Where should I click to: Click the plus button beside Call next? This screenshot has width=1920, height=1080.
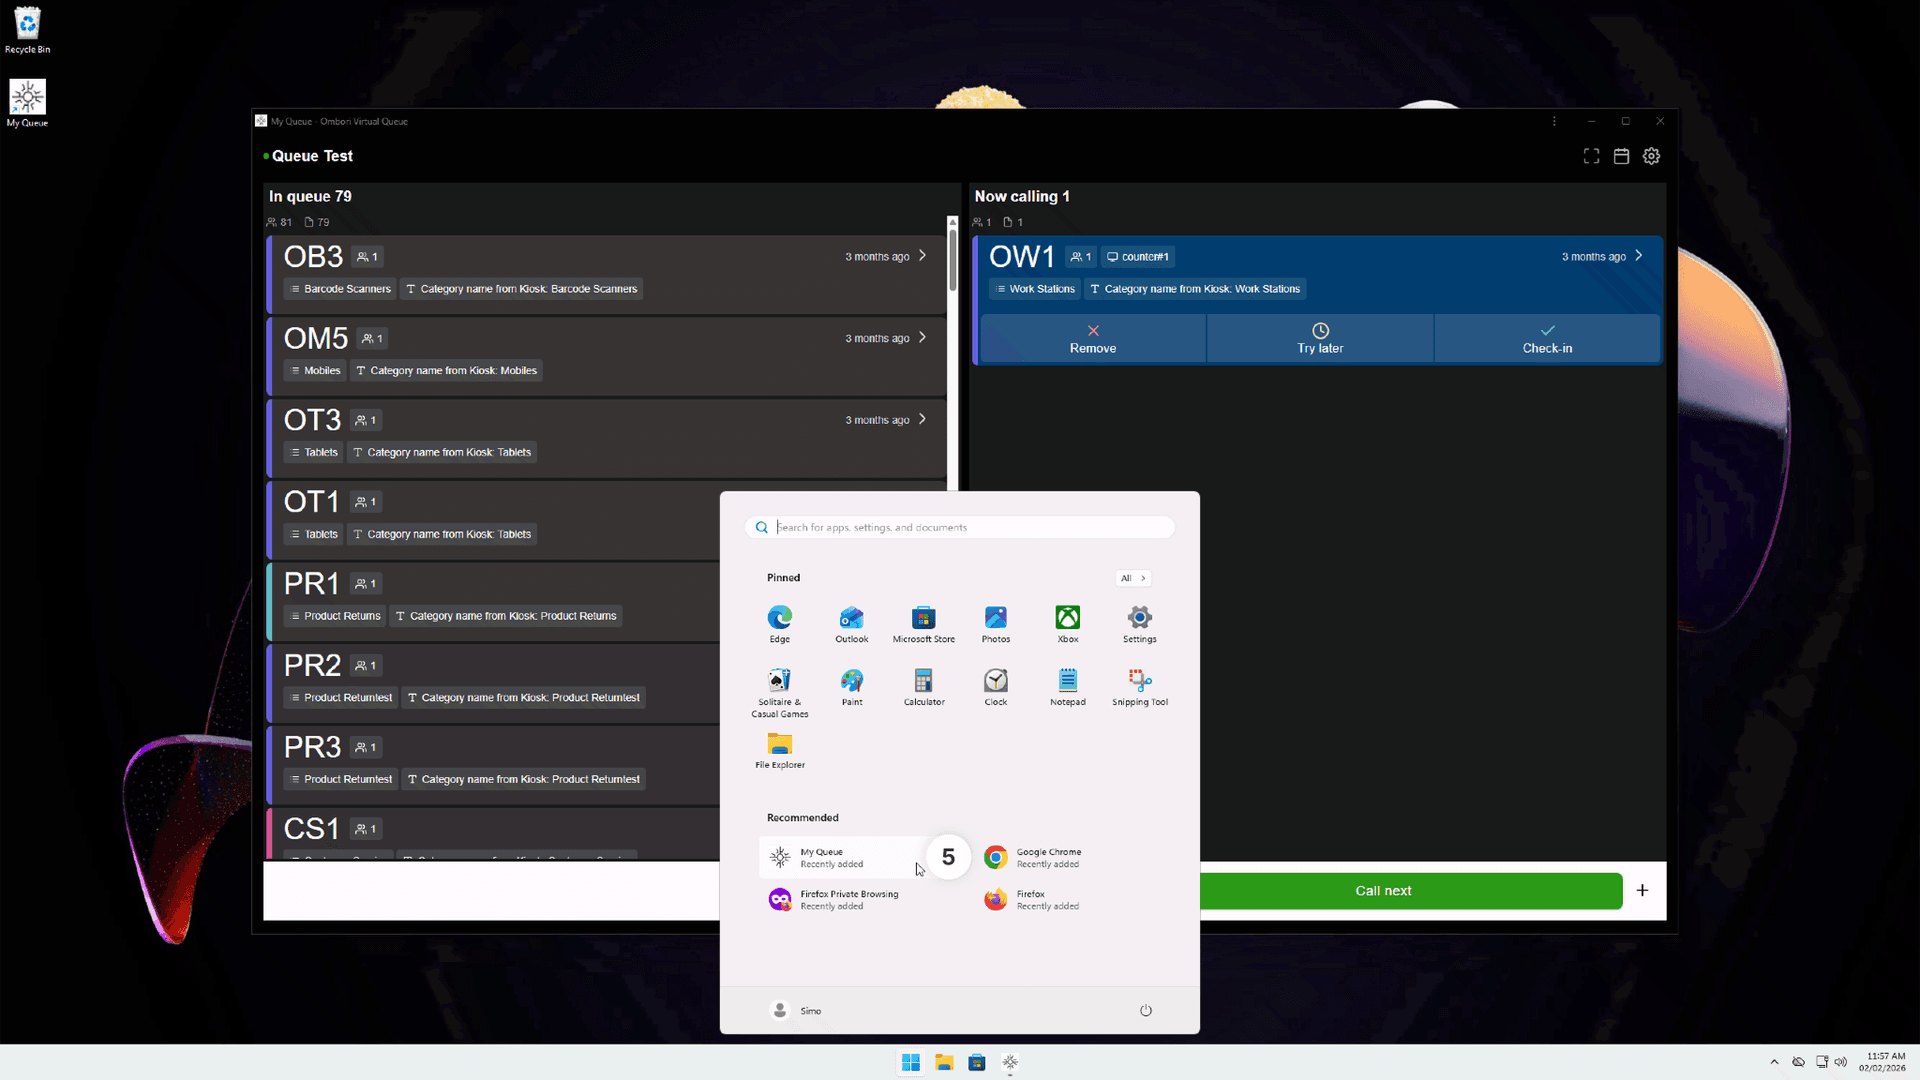tap(1642, 891)
